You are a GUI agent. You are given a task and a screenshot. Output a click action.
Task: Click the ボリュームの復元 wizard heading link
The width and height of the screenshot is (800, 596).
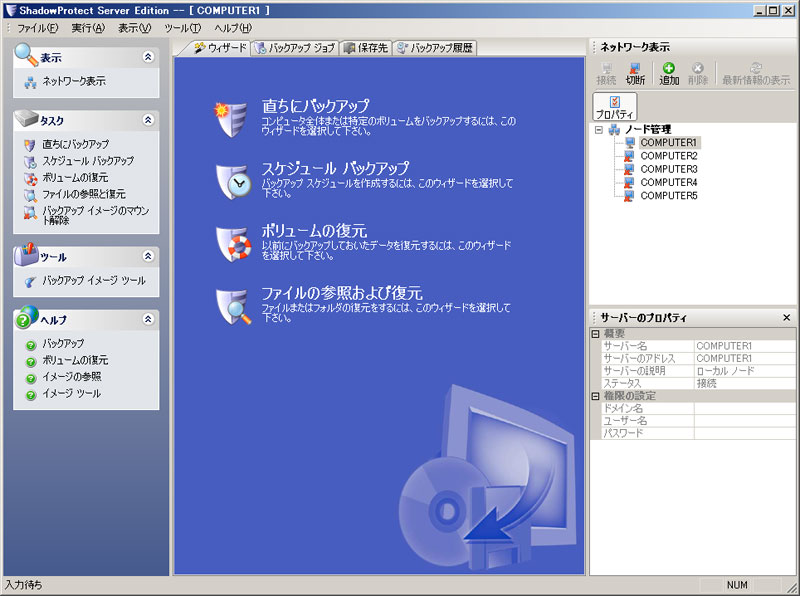tap(314, 231)
